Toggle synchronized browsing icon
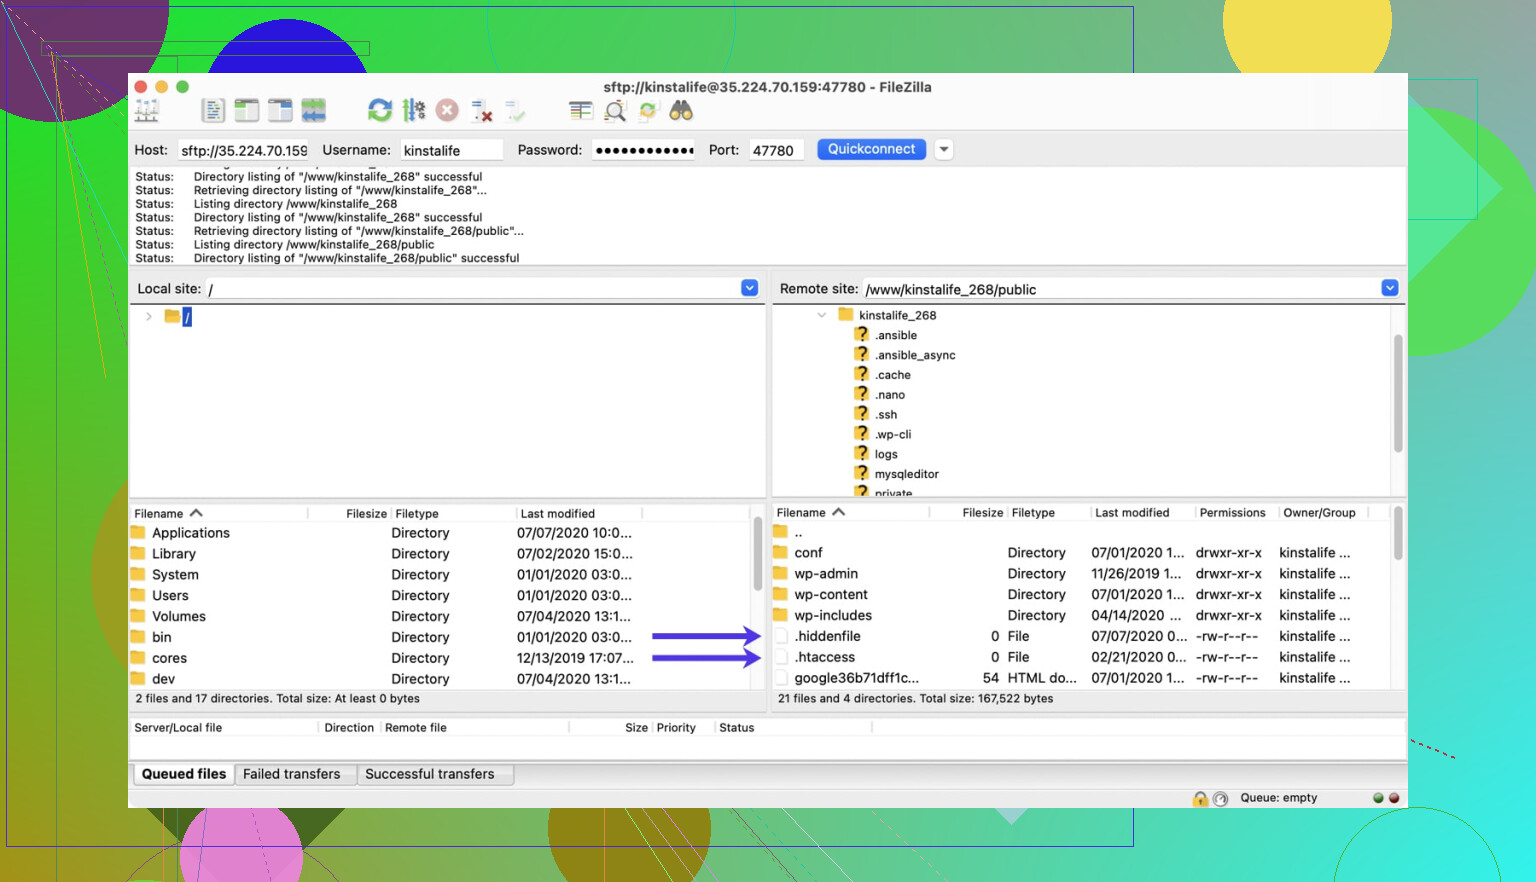The width and height of the screenshot is (1536, 882). click(x=648, y=111)
